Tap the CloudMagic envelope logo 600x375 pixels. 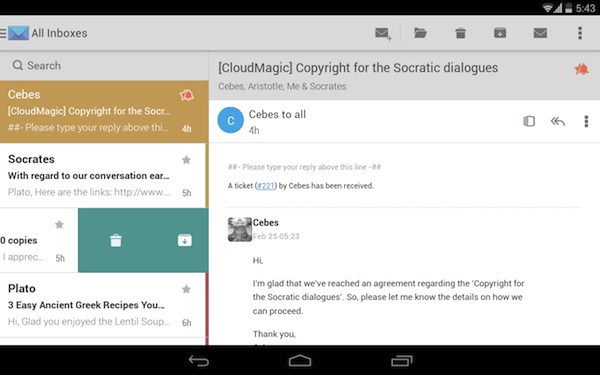pyautogui.click(x=18, y=33)
